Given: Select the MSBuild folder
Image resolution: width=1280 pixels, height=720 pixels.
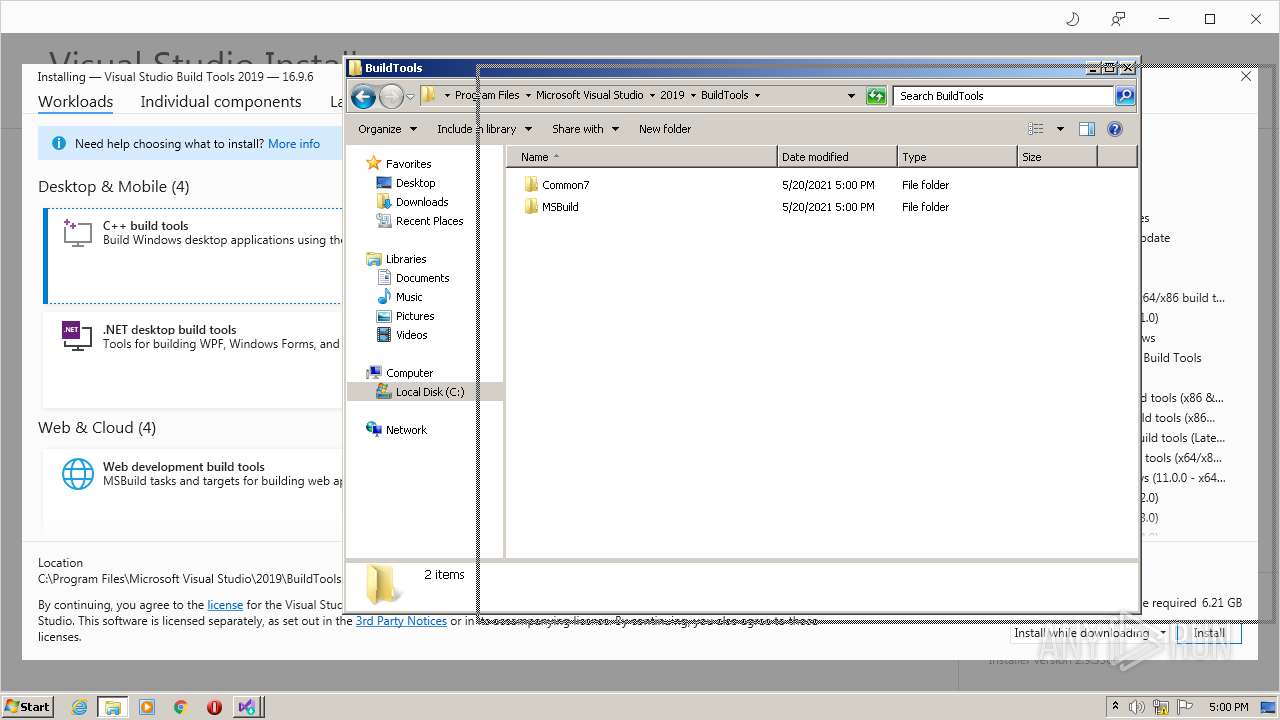Looking at the screenshot, I should 551,207.
